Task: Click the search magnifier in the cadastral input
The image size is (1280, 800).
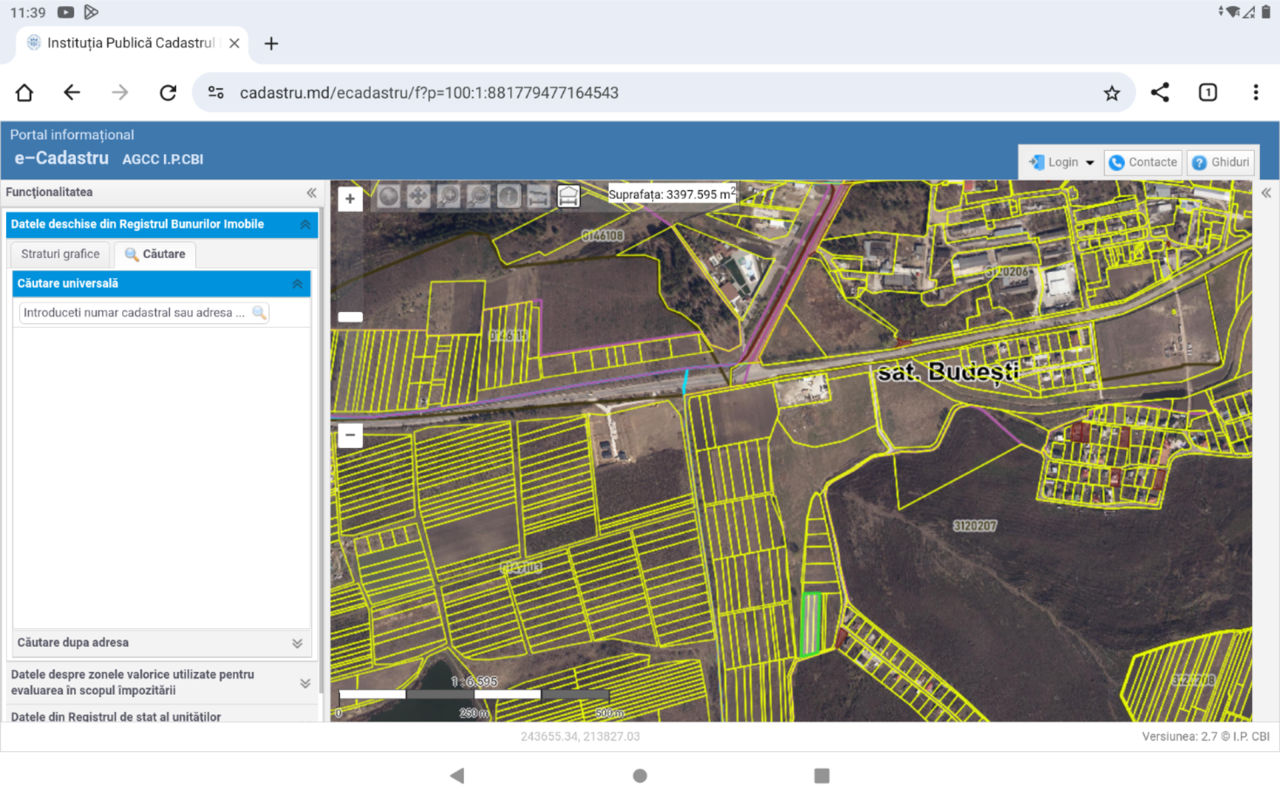Action: pyautogui.click(x=259, y=313)
